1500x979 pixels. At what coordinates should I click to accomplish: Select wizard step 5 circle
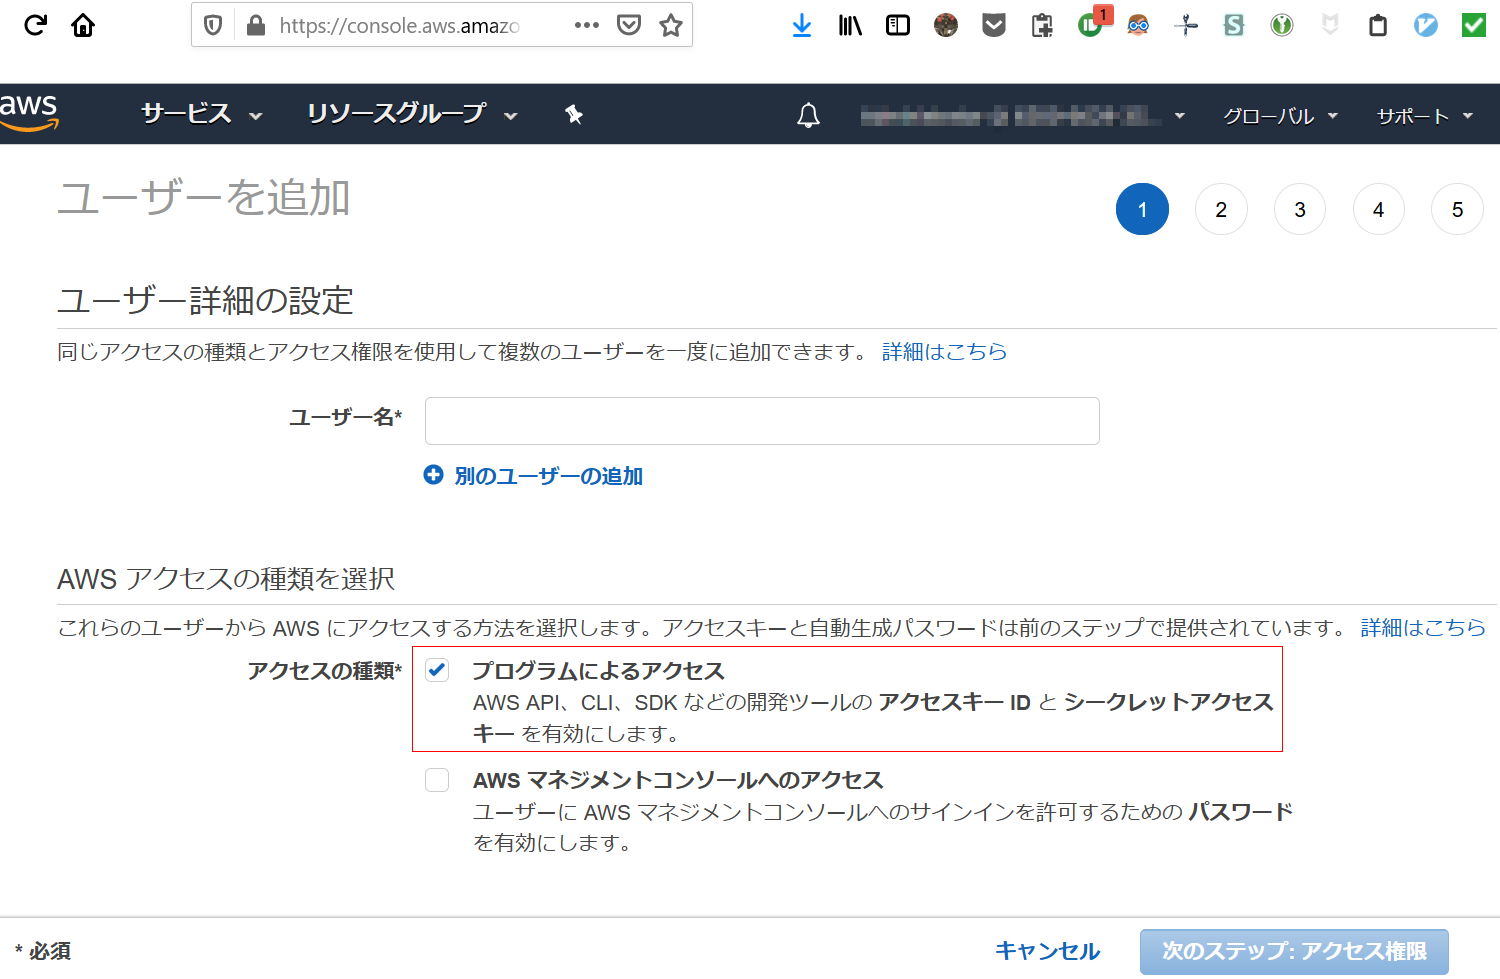[x=1458, y=209]
